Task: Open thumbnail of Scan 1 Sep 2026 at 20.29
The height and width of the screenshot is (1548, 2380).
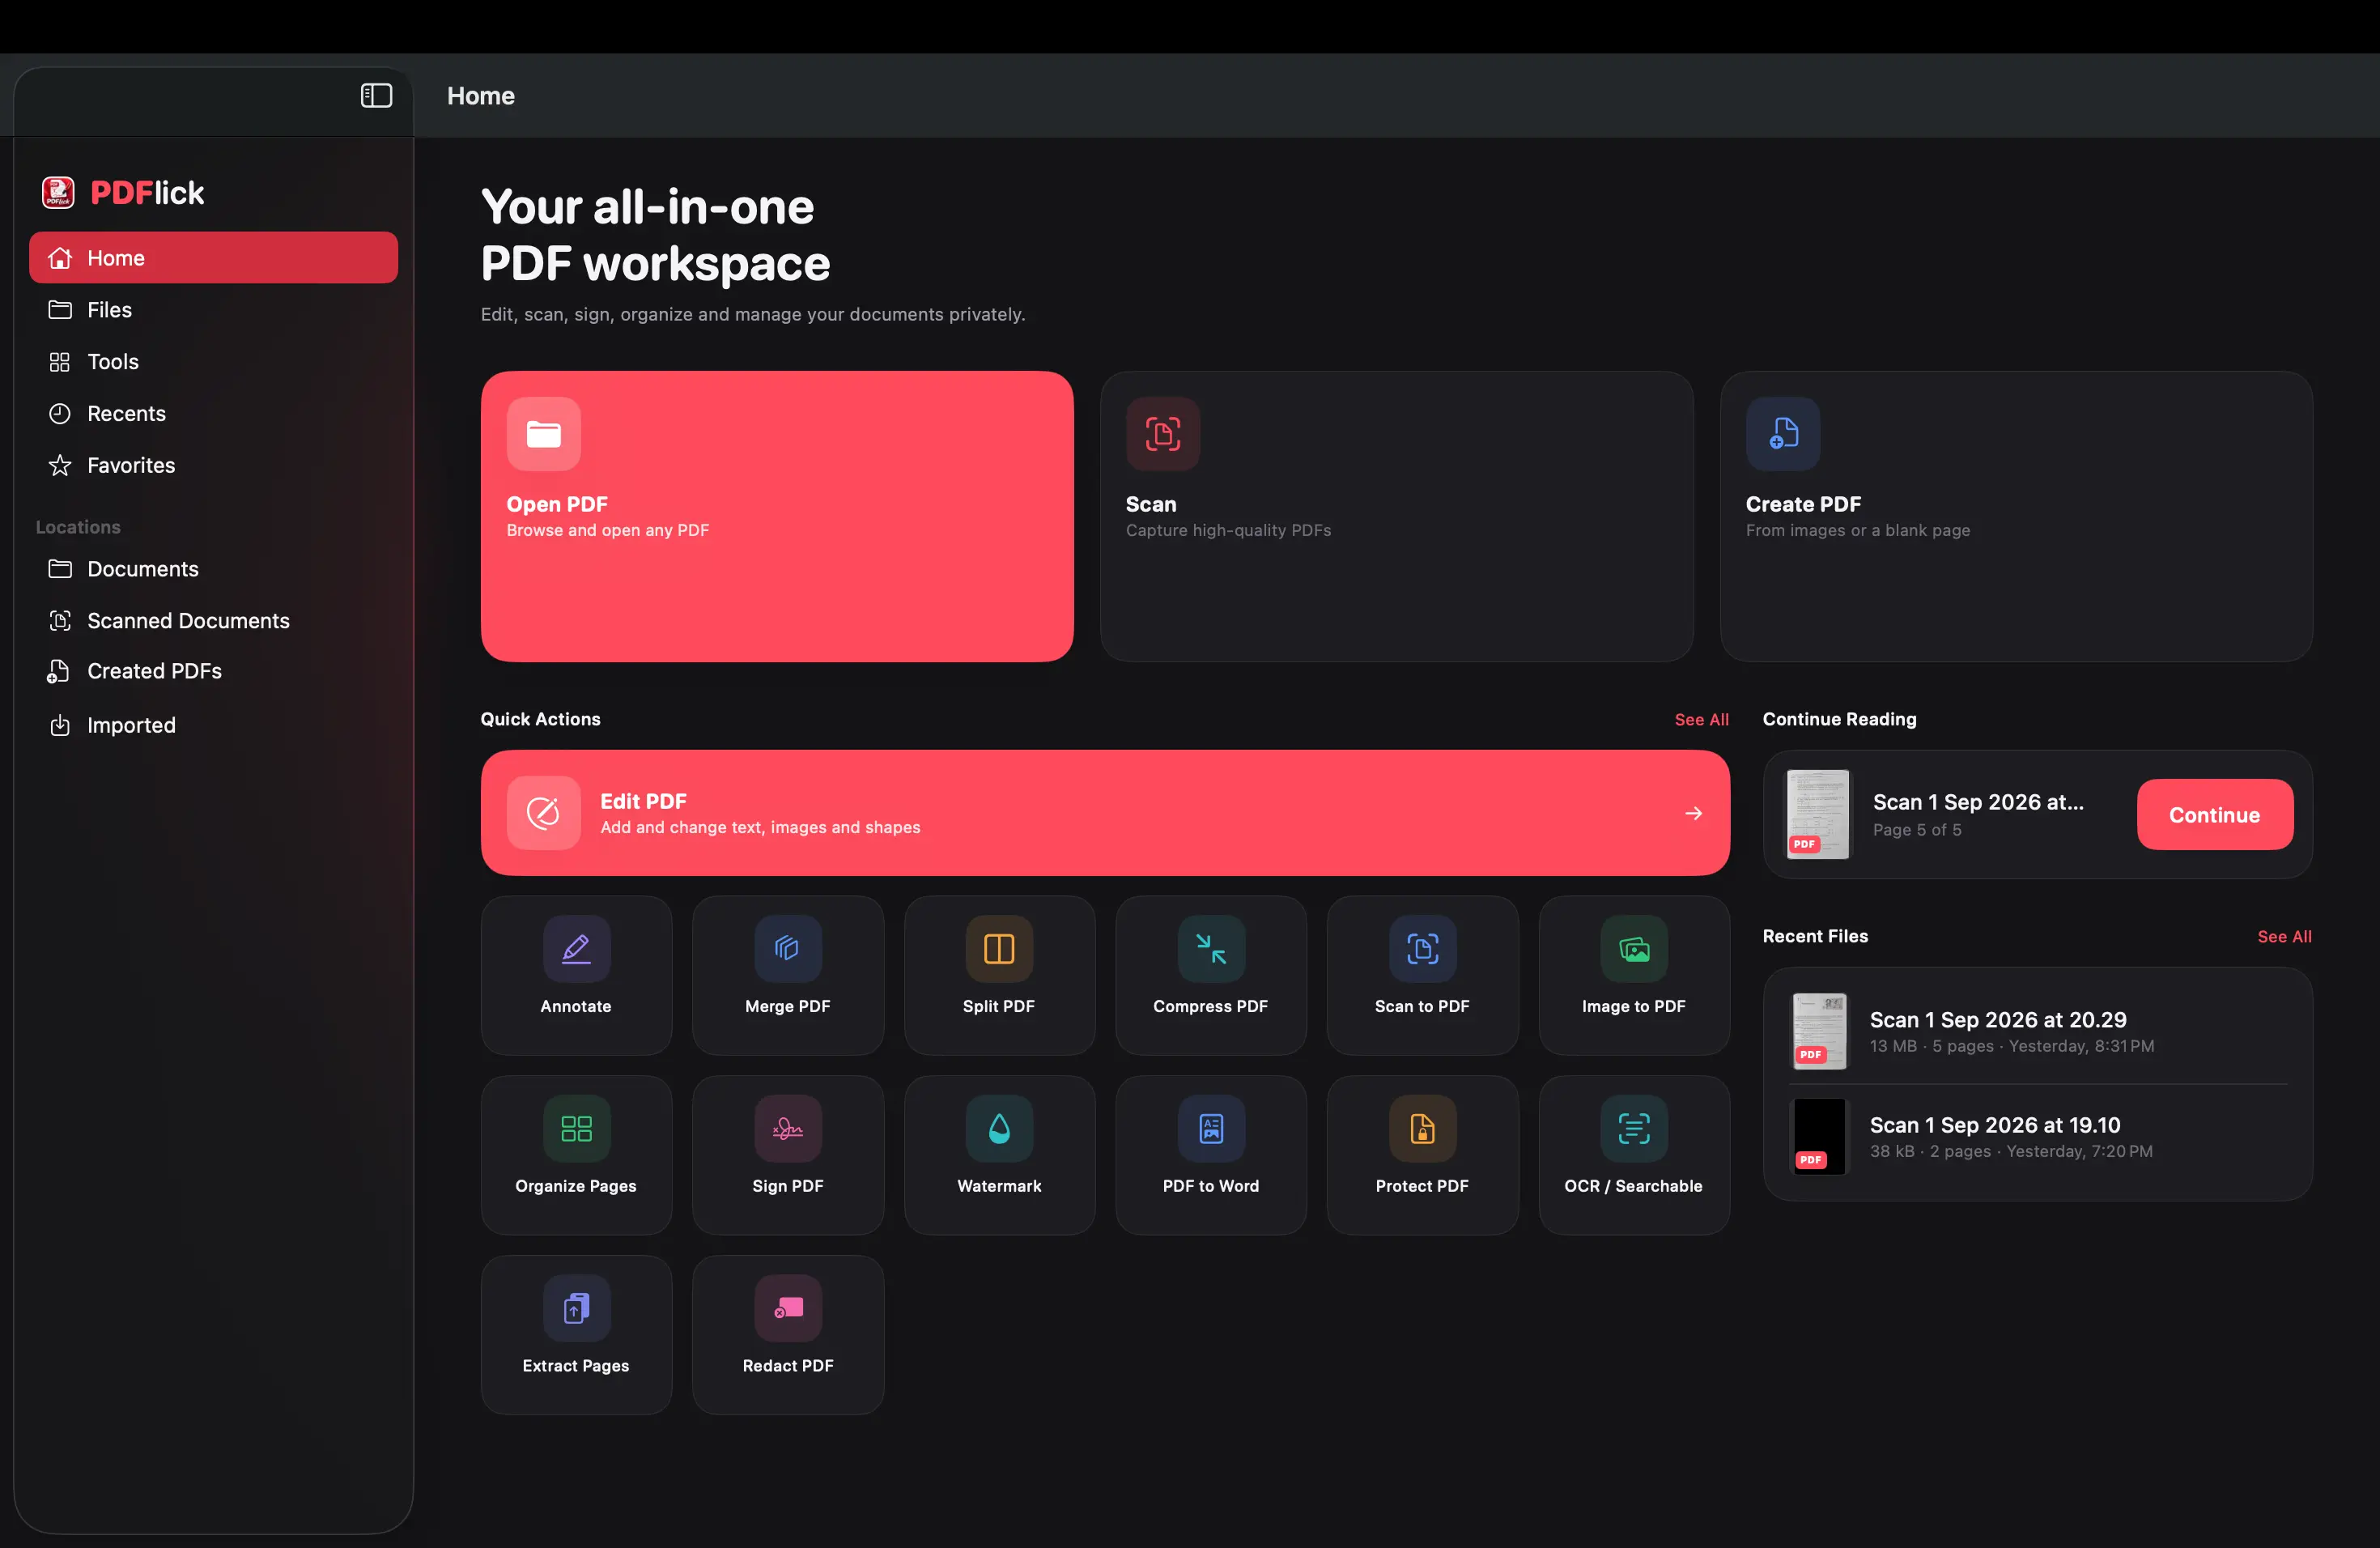Action: click(x=1819, y=1031)
